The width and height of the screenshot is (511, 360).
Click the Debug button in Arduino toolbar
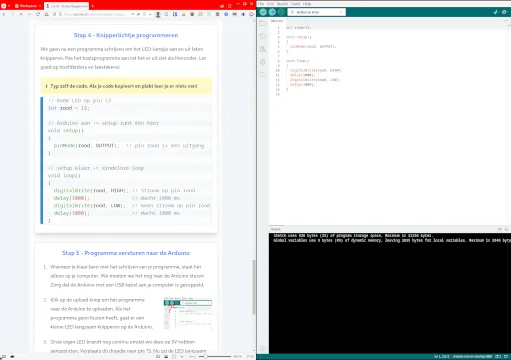(x=281, y=12)
